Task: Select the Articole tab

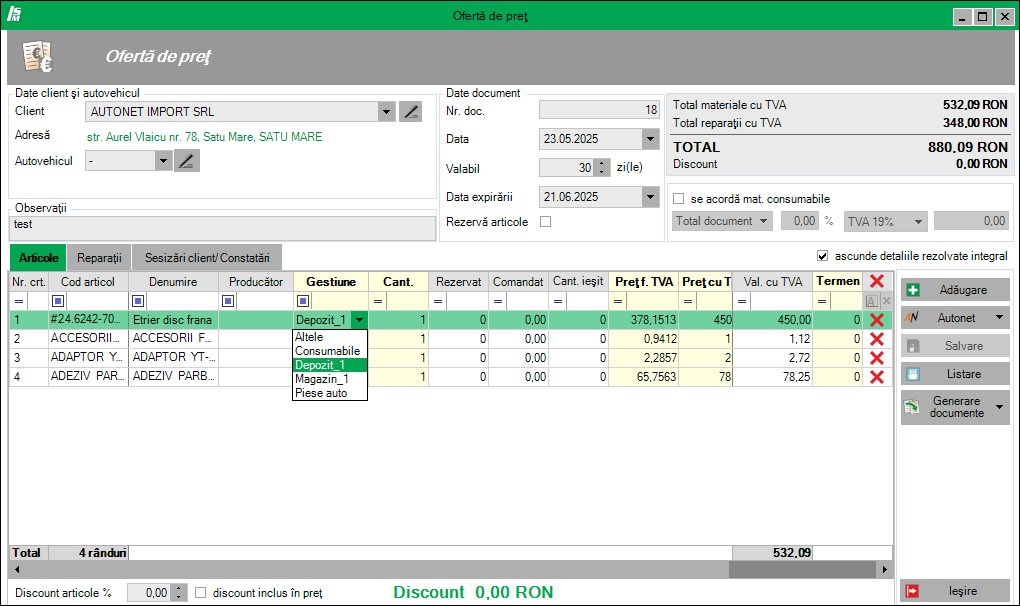Action: point(38,257)
